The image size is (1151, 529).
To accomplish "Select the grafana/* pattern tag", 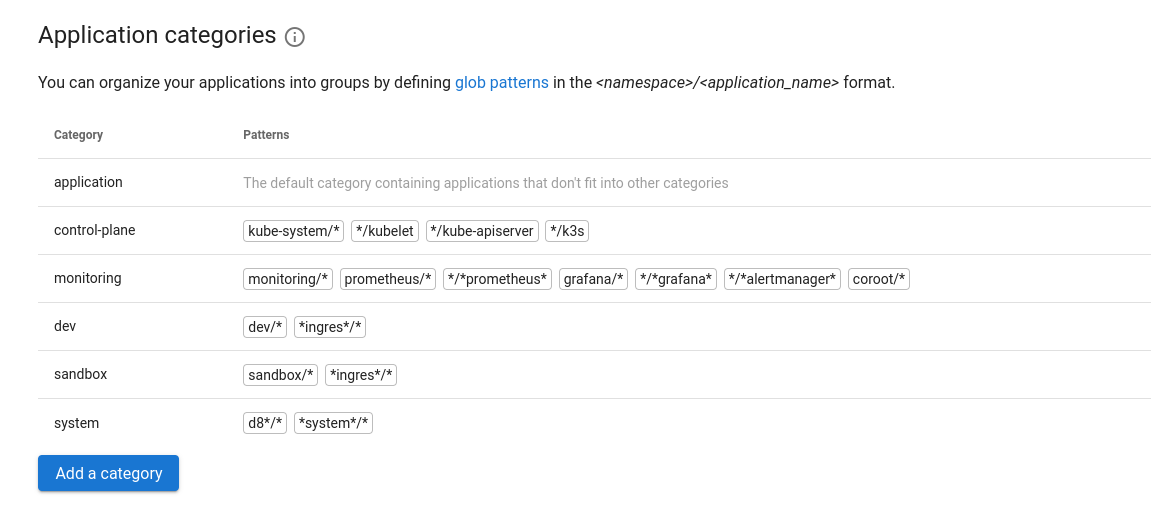I will [593, 279].
